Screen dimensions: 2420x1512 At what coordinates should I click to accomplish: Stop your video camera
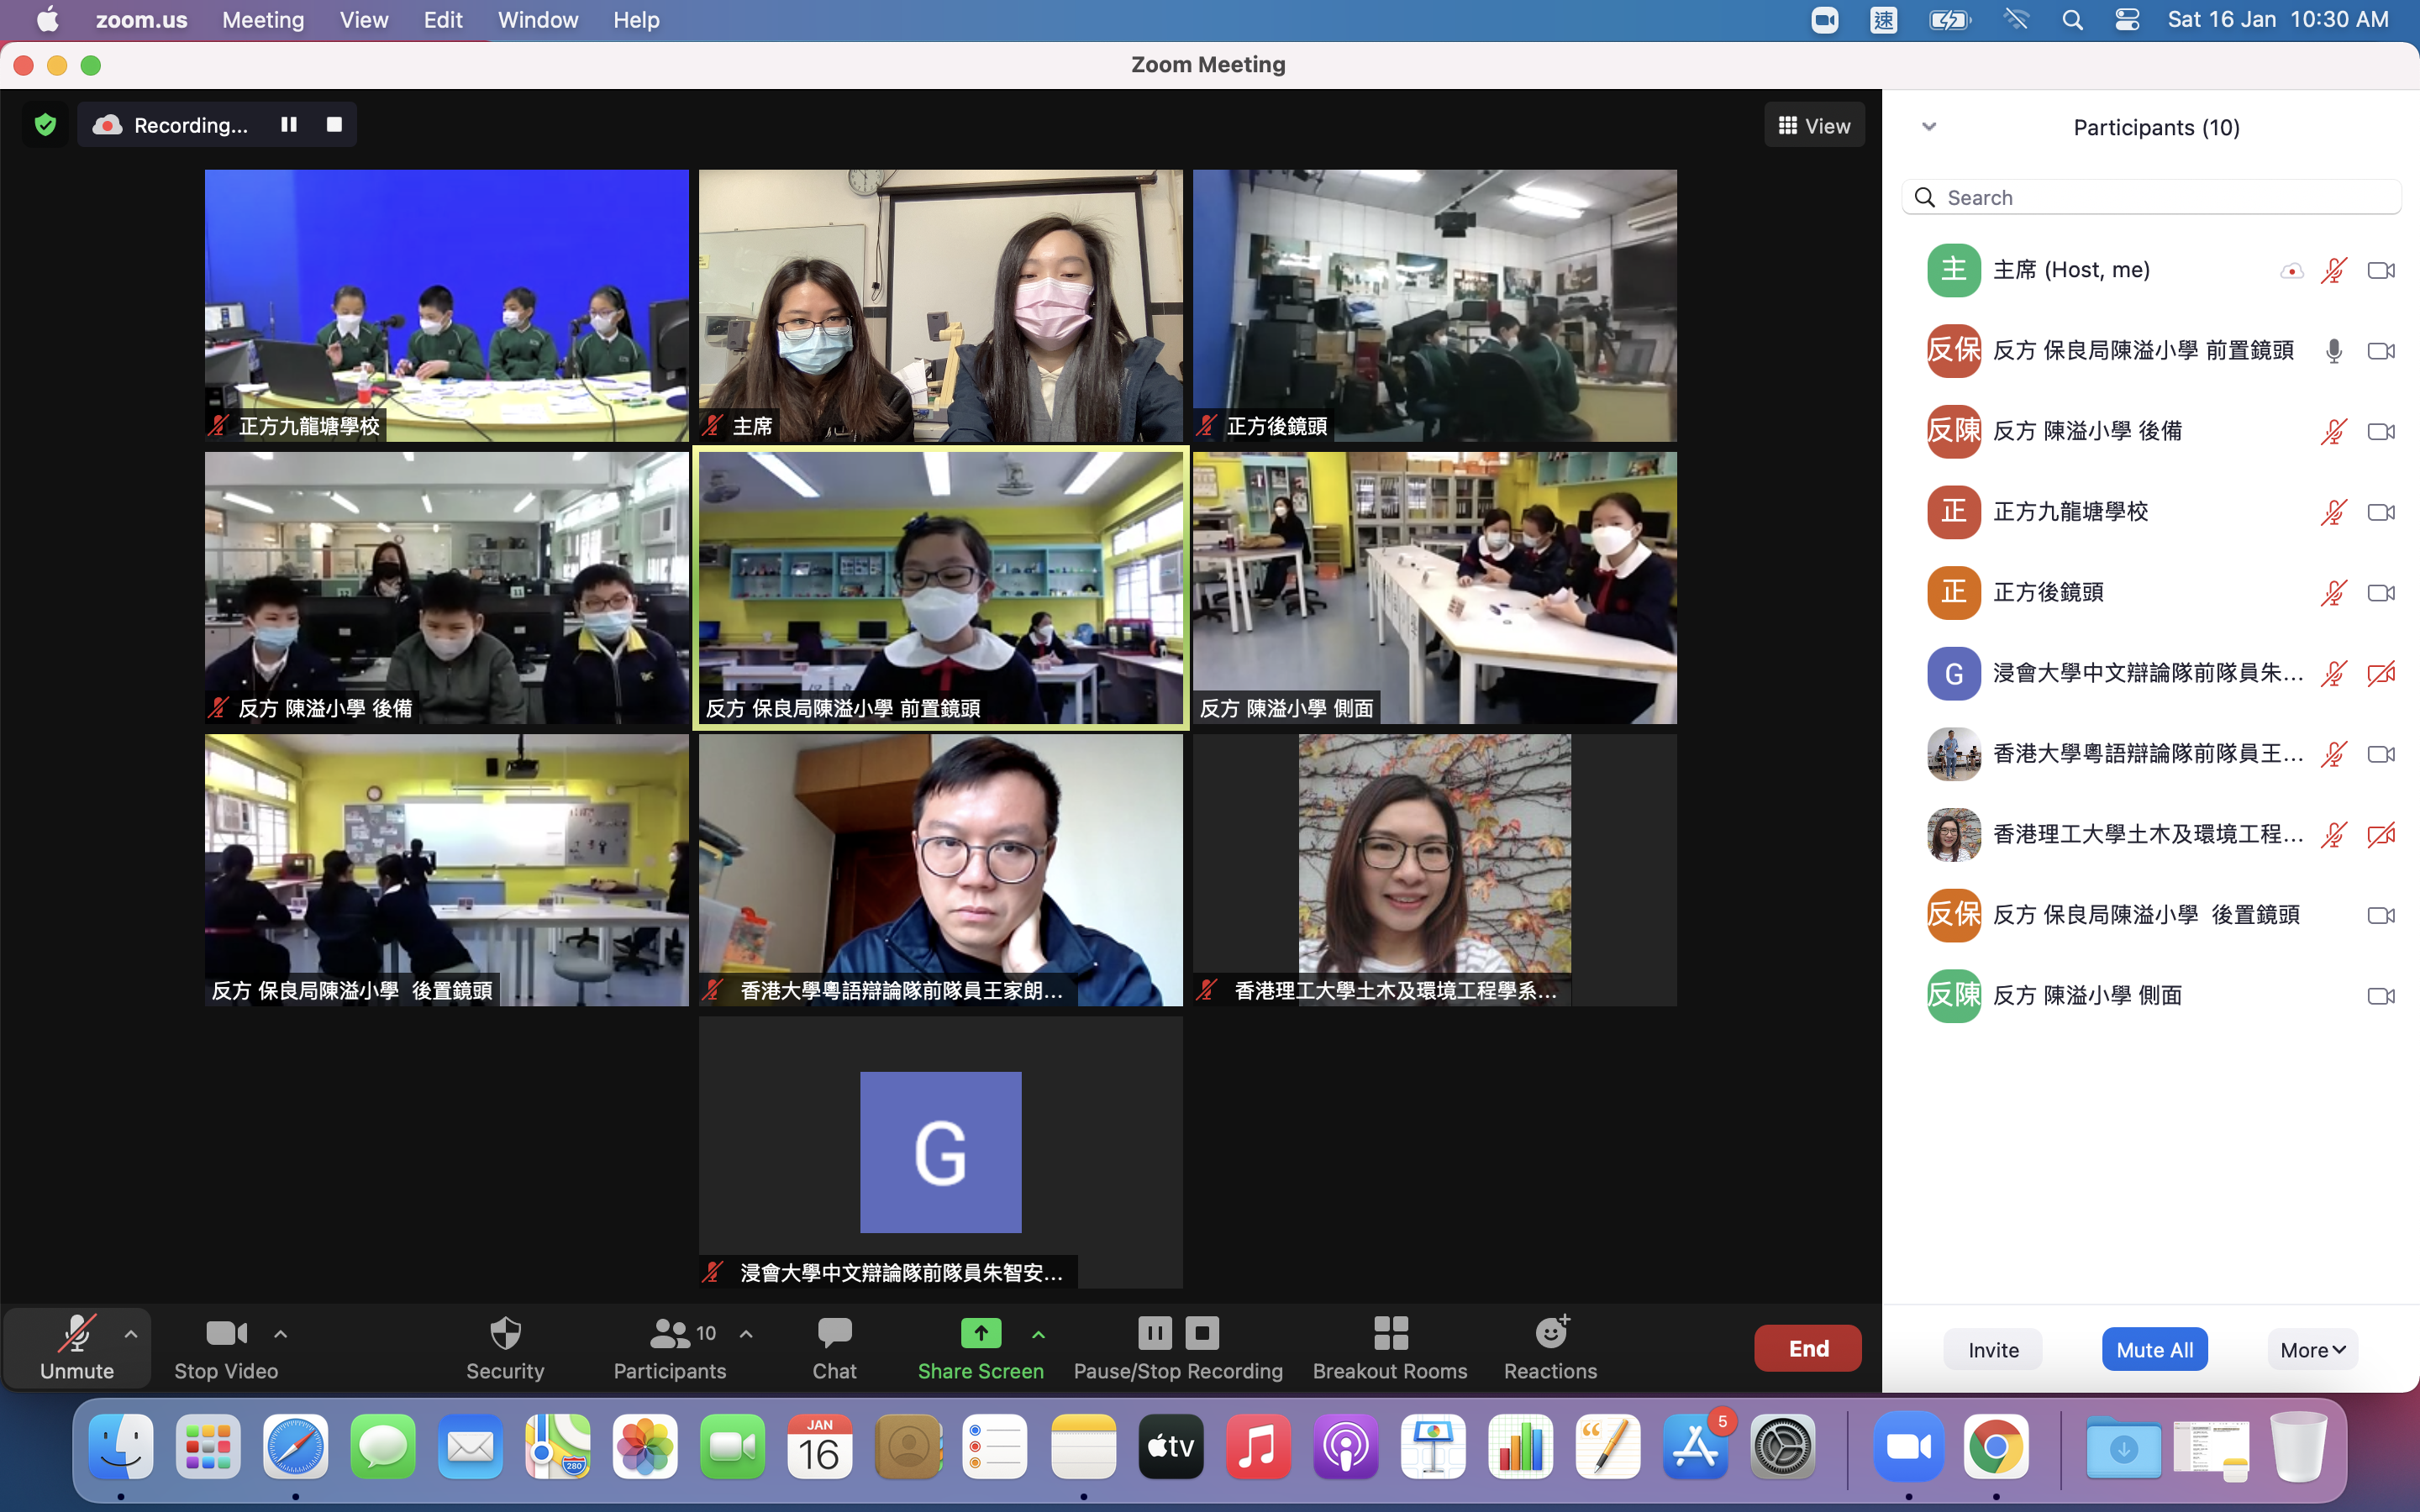226,1348
